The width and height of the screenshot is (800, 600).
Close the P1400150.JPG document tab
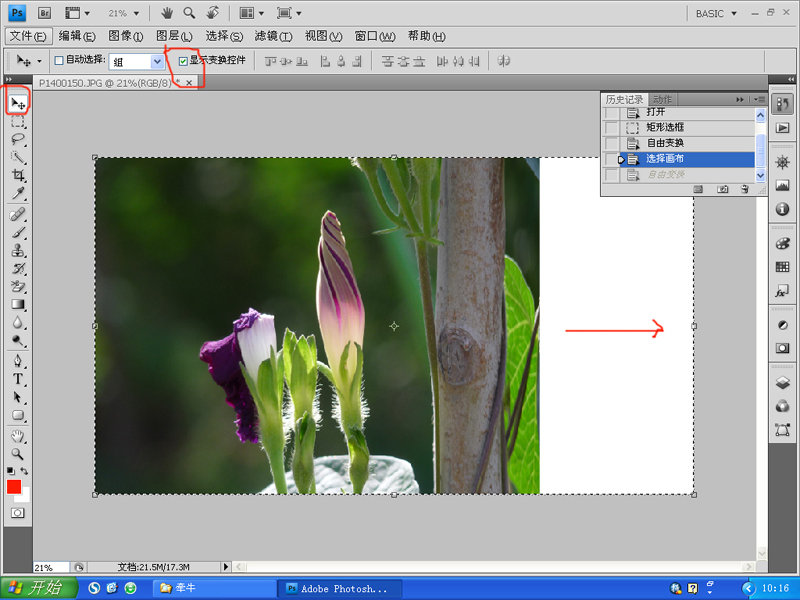pos(189,83)
